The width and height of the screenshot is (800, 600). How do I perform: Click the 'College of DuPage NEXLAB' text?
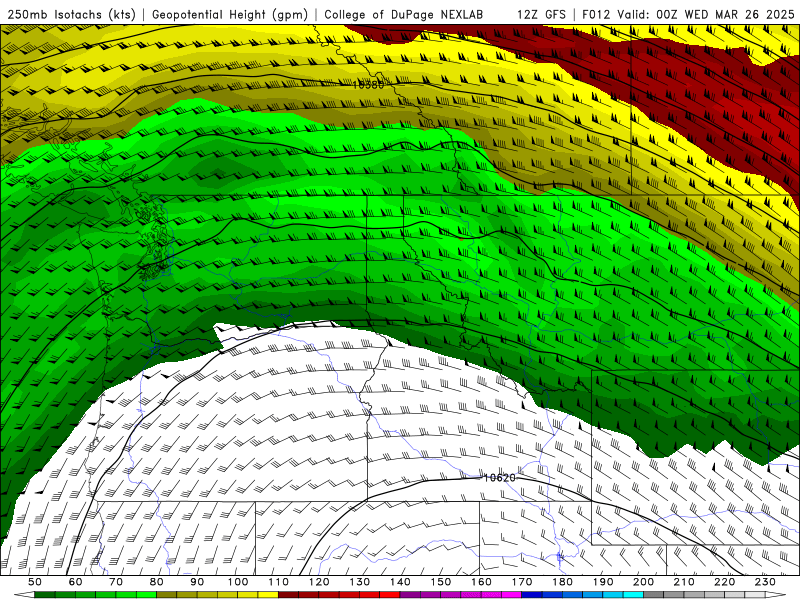(403, 15)
